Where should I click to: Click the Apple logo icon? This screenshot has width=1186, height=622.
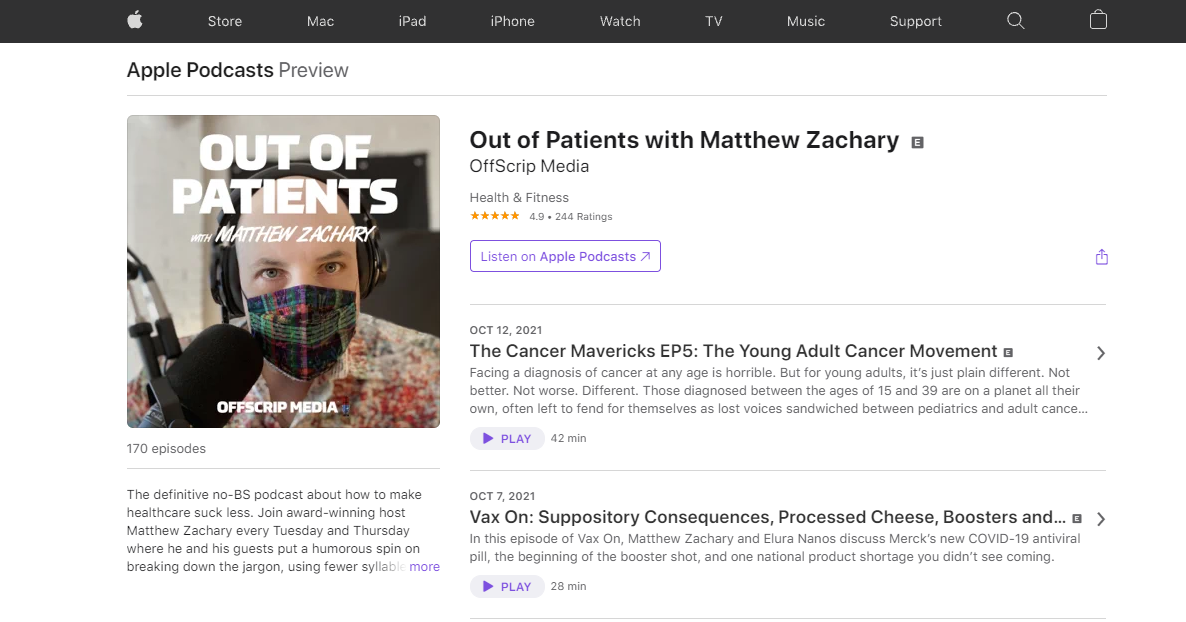135,20
